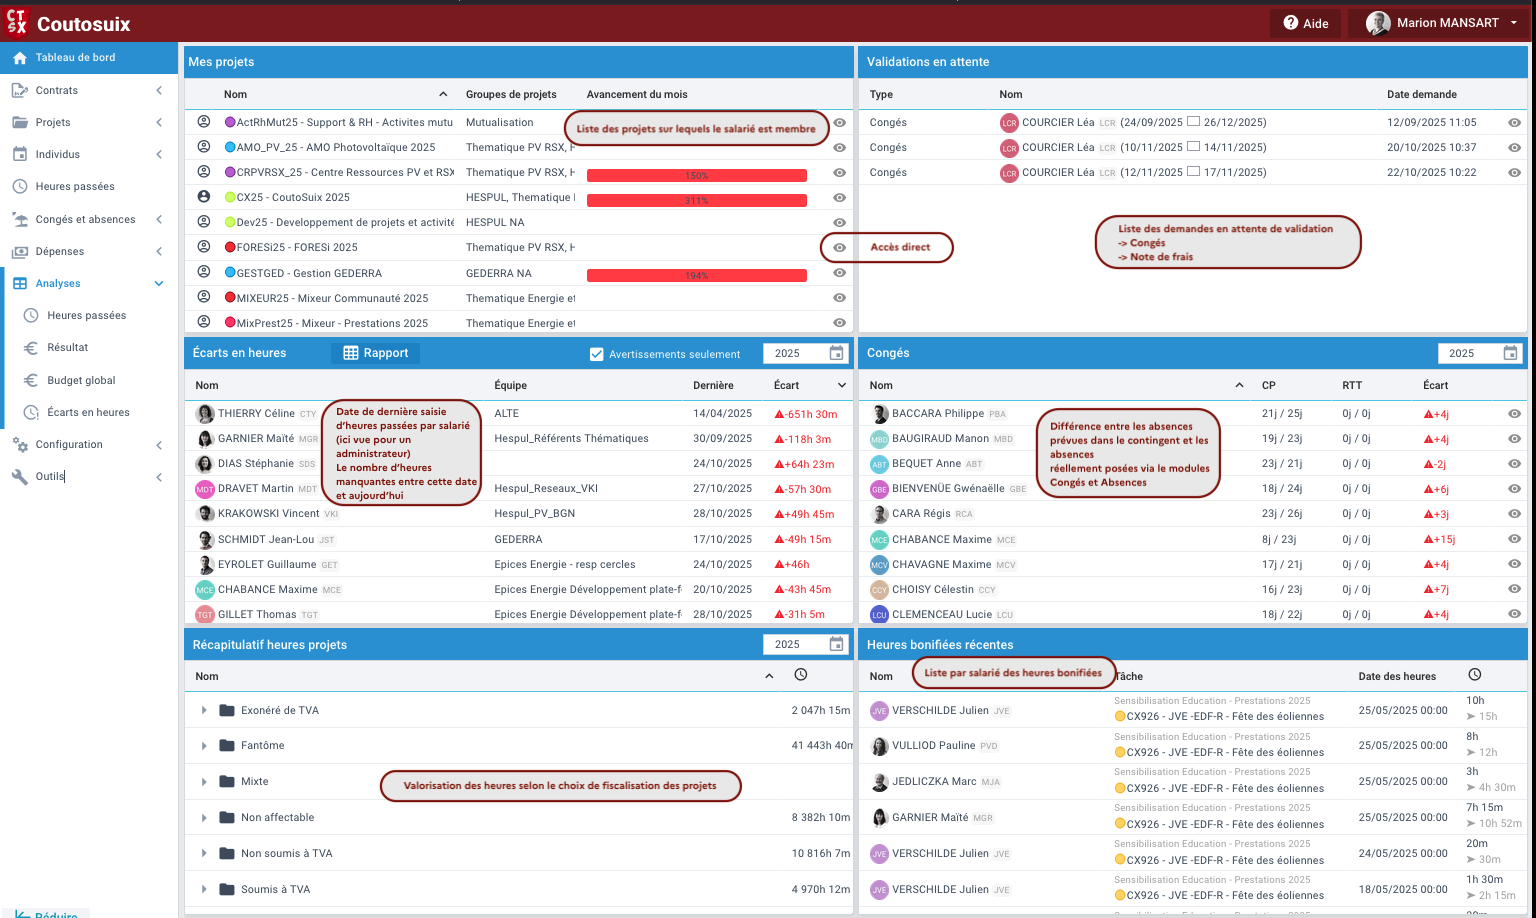Expand the Soumis à TVA folder row
This screenshot has width=1536, height=918.
204,889
